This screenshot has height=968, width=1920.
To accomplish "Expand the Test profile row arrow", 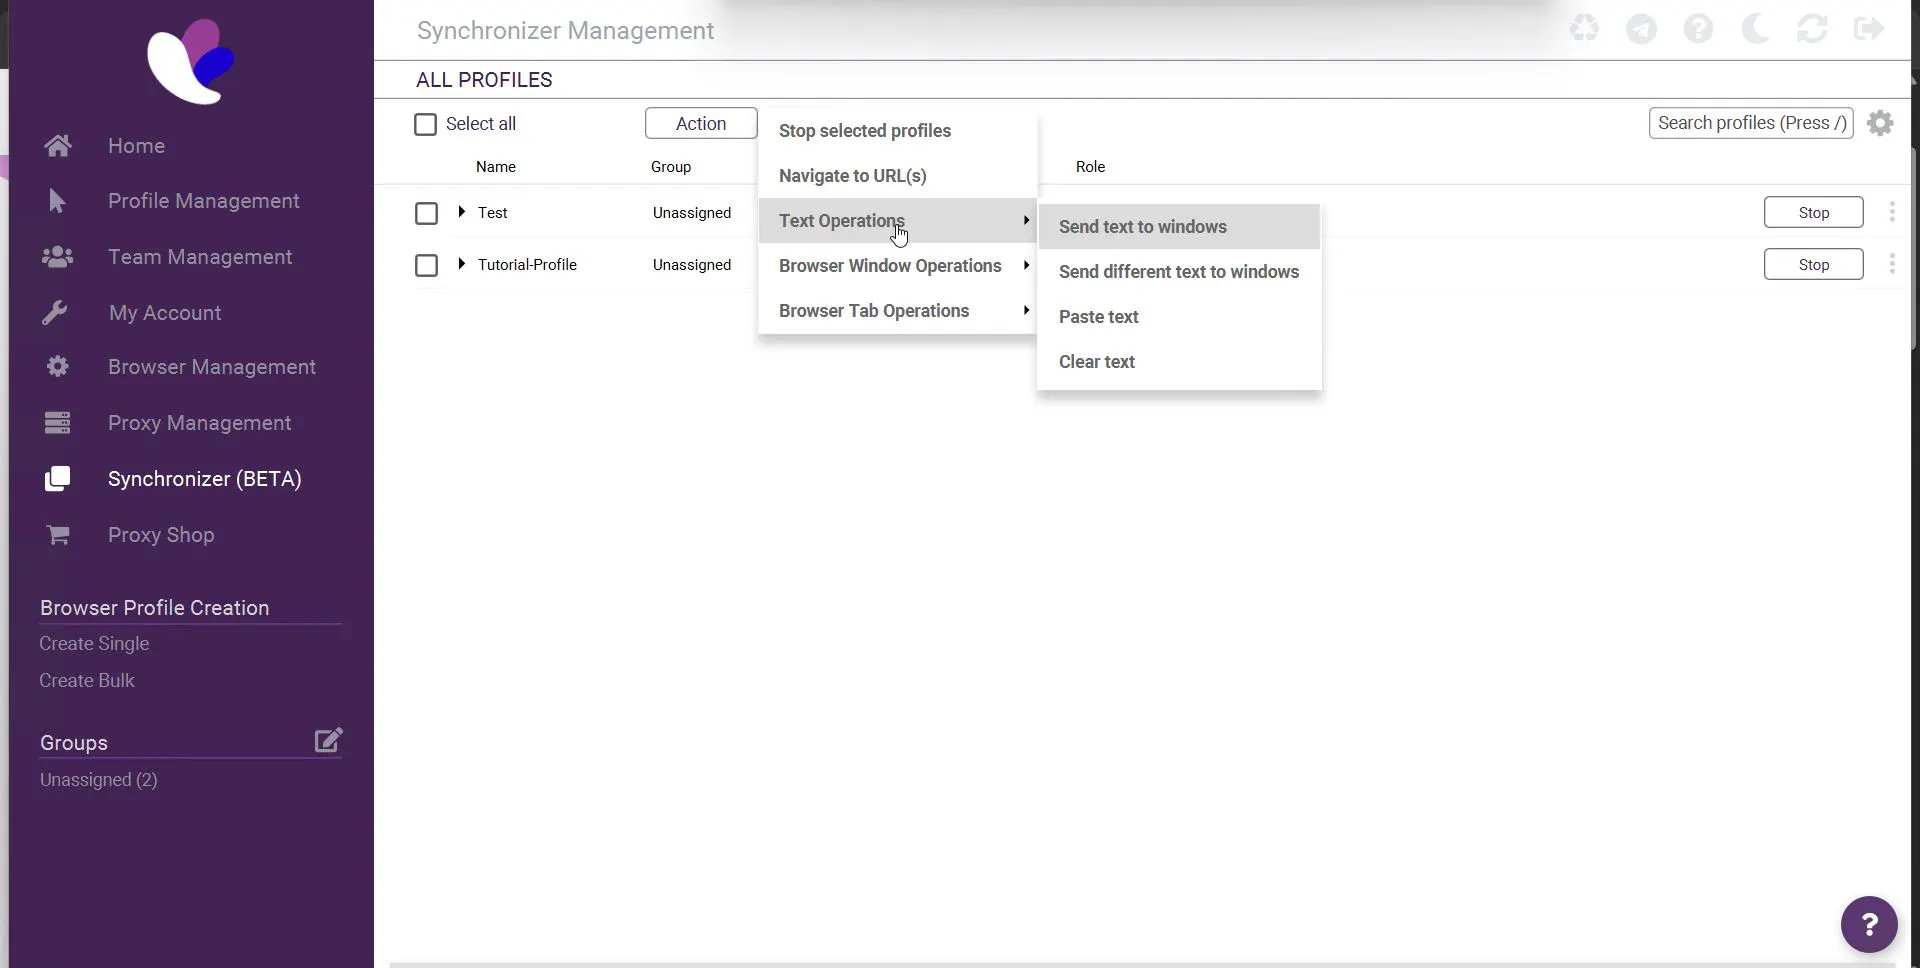I will point(461,212).
